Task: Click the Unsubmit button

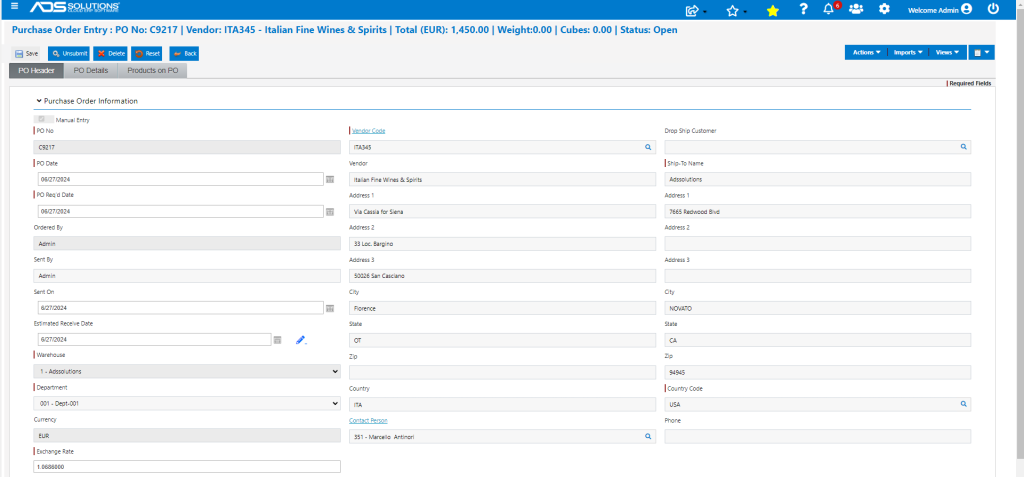Action: 69,54
